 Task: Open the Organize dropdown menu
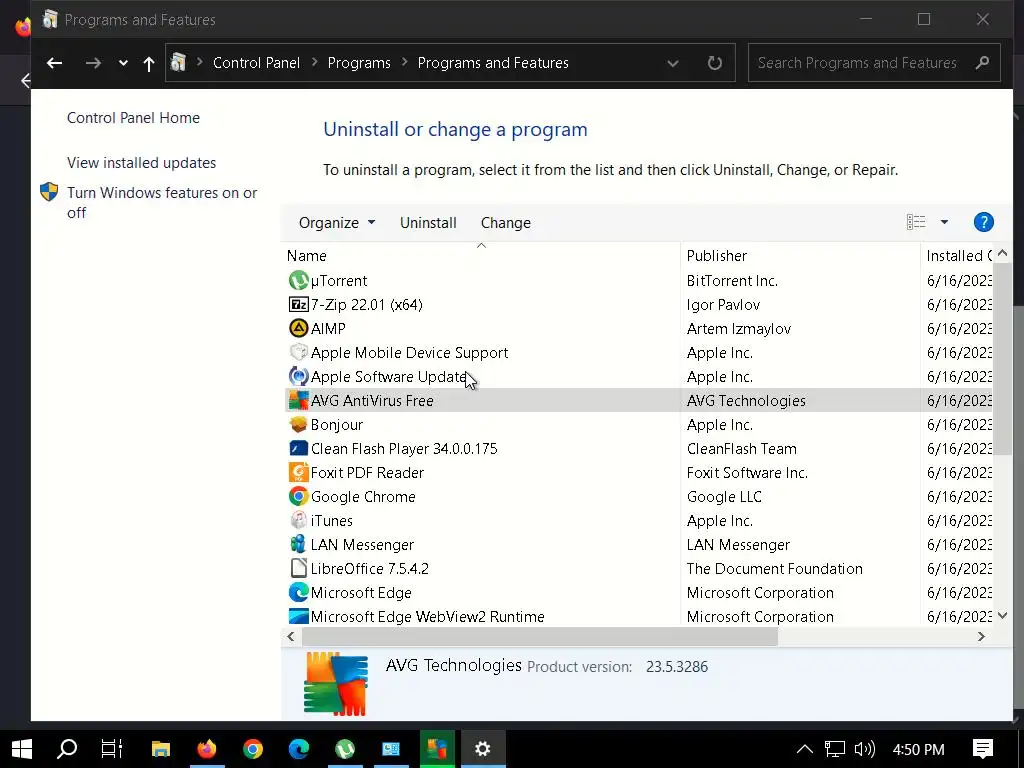[336, 223]
